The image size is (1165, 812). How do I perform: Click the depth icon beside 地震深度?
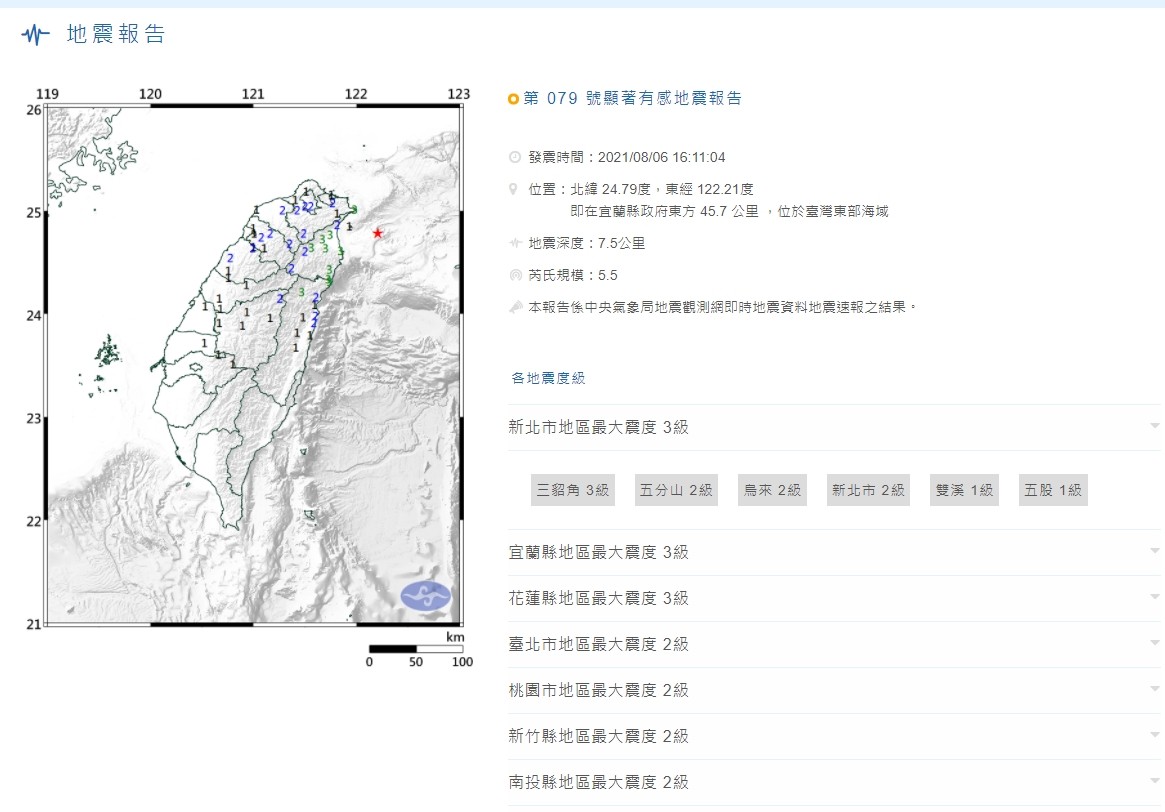[x=515, y=243]
